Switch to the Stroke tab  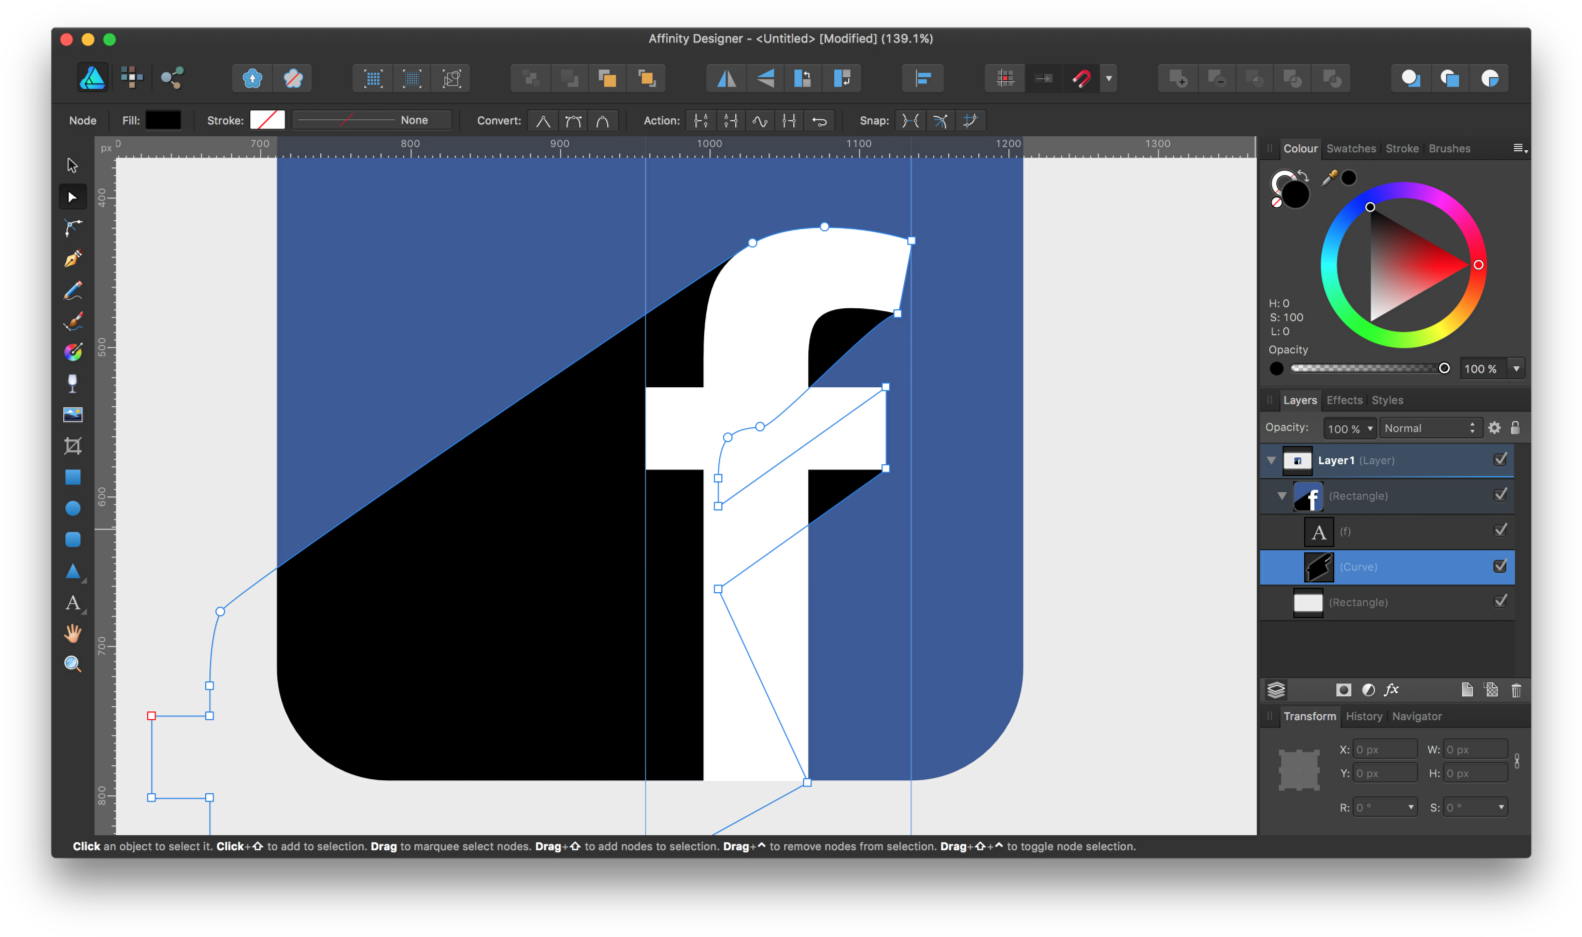coord(1402,149)
